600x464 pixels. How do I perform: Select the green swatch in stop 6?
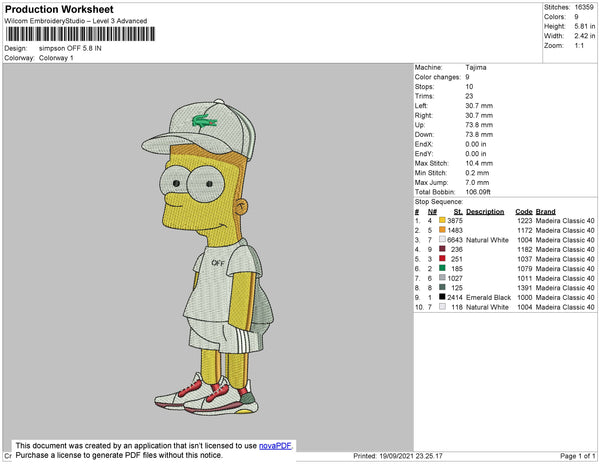coord(442,268)
